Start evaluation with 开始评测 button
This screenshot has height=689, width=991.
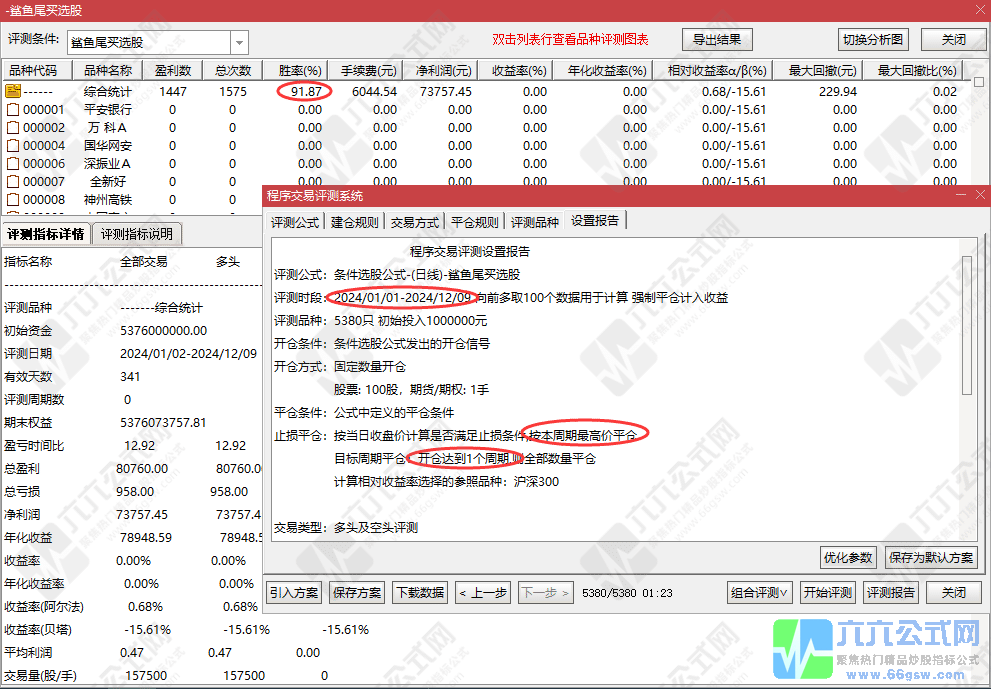(x=826, y=592)
